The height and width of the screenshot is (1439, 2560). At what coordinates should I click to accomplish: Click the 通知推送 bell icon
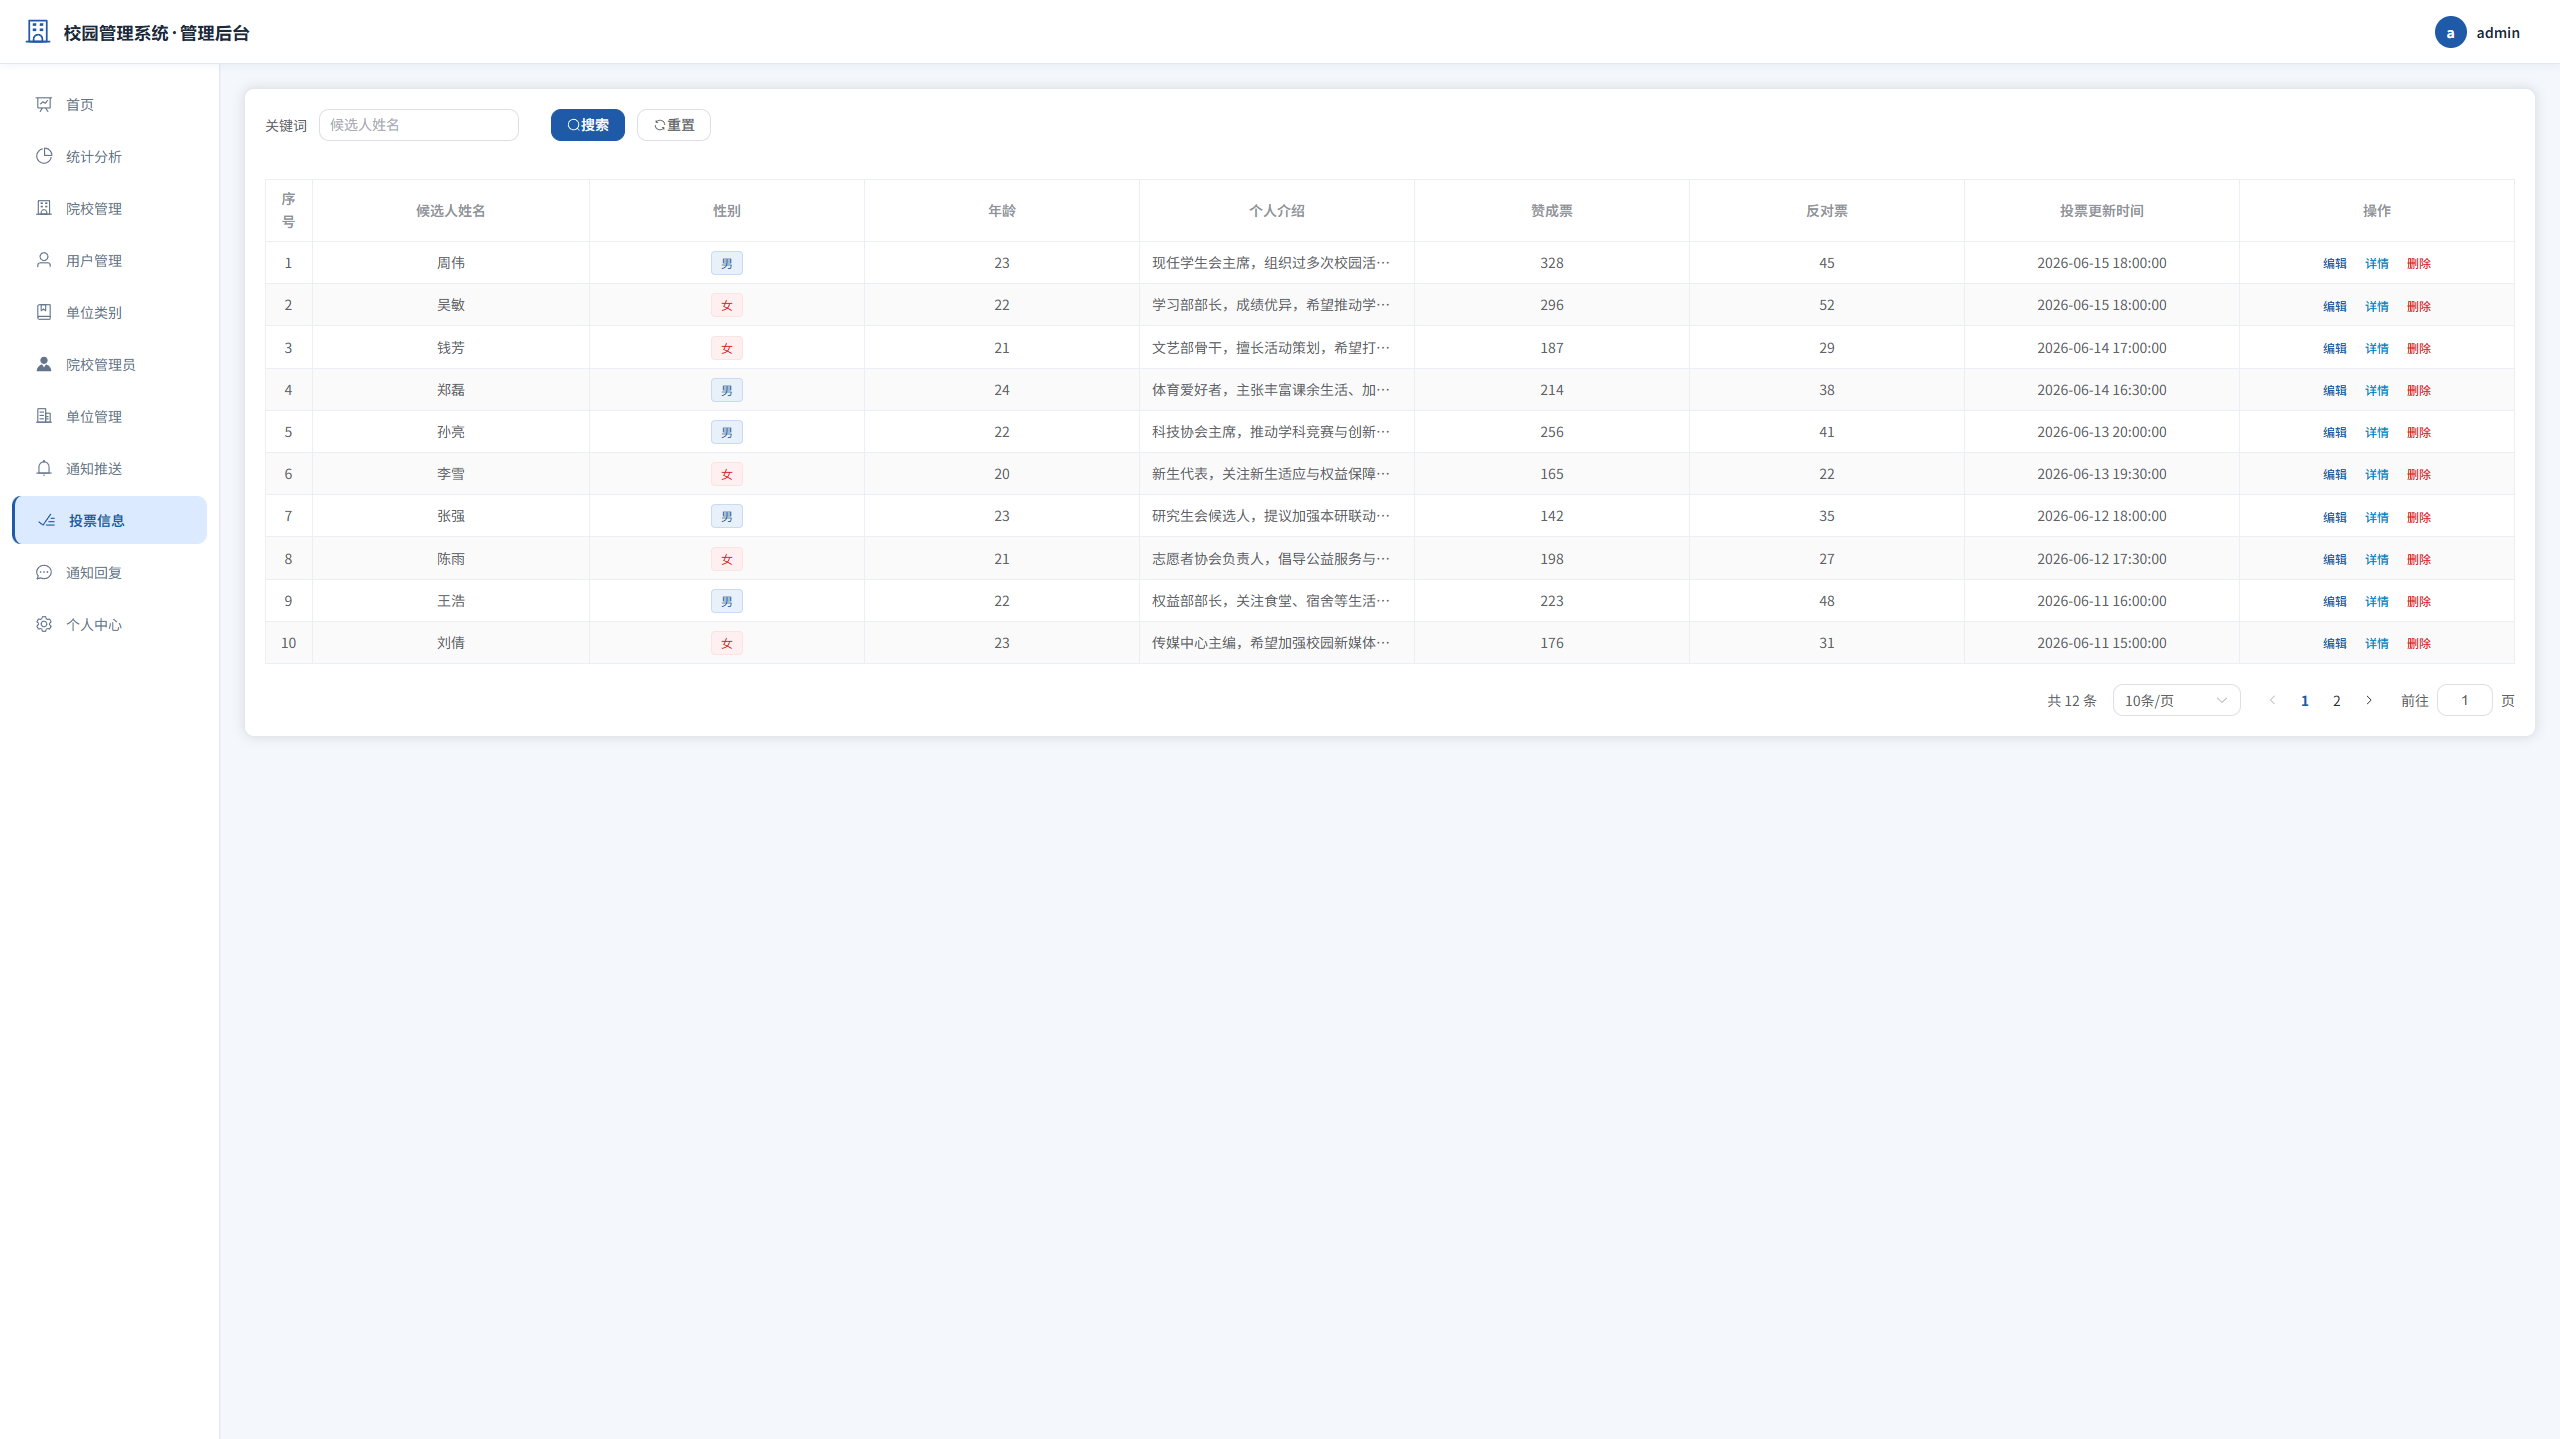[x=44, y=468]
